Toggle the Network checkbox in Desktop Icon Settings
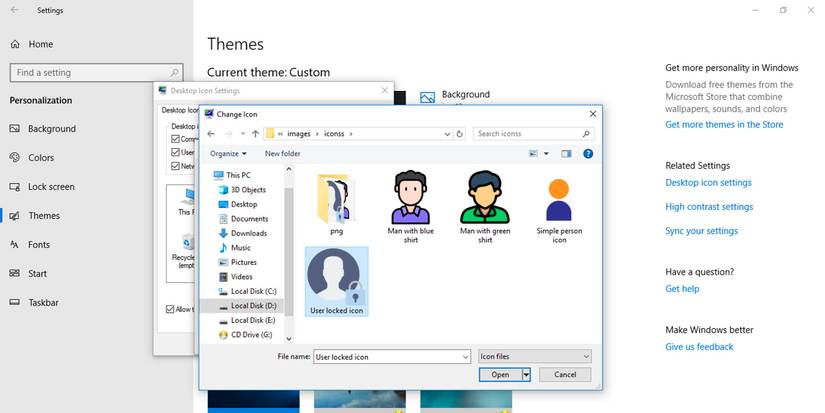Image resolution: width=825 pixels, height=413 pixels. pos(176,166)
